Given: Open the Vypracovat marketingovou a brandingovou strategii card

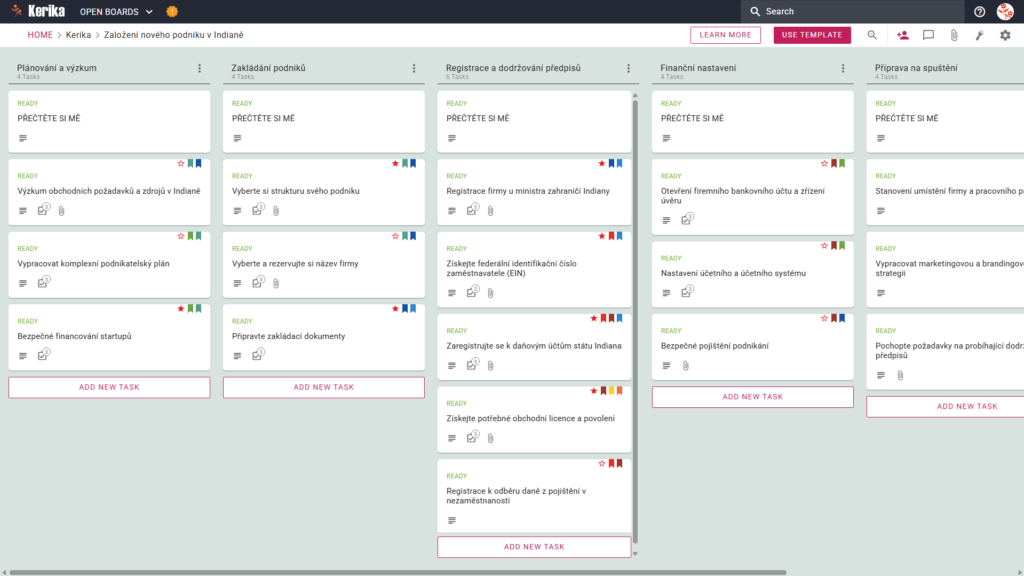Looking at the screenshot, I should coord(945,269).
